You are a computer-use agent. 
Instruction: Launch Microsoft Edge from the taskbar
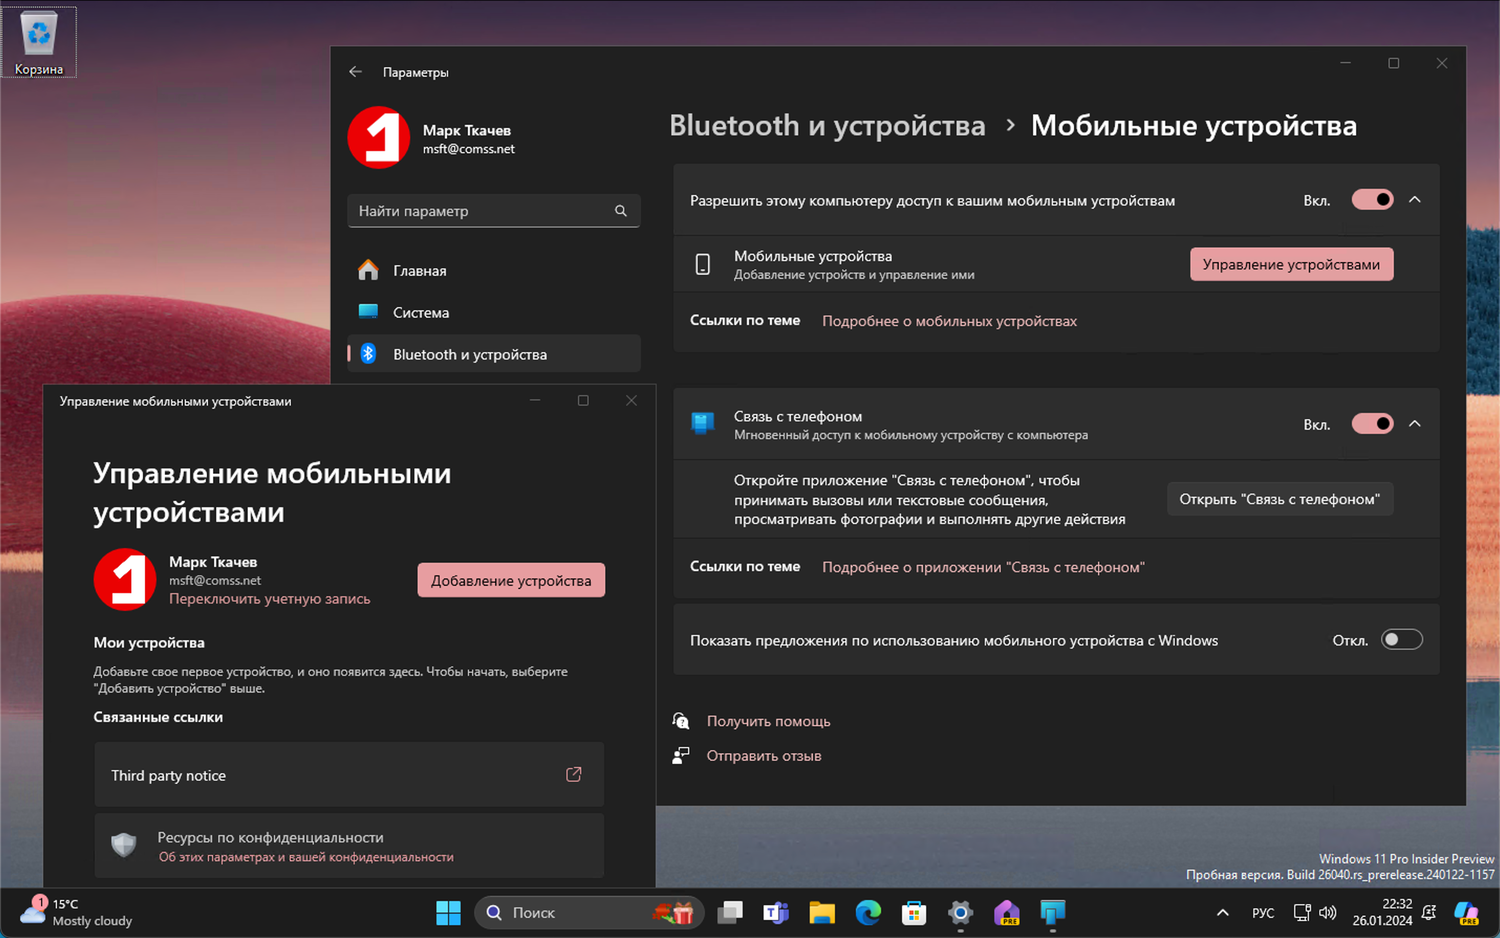[868, 912]
